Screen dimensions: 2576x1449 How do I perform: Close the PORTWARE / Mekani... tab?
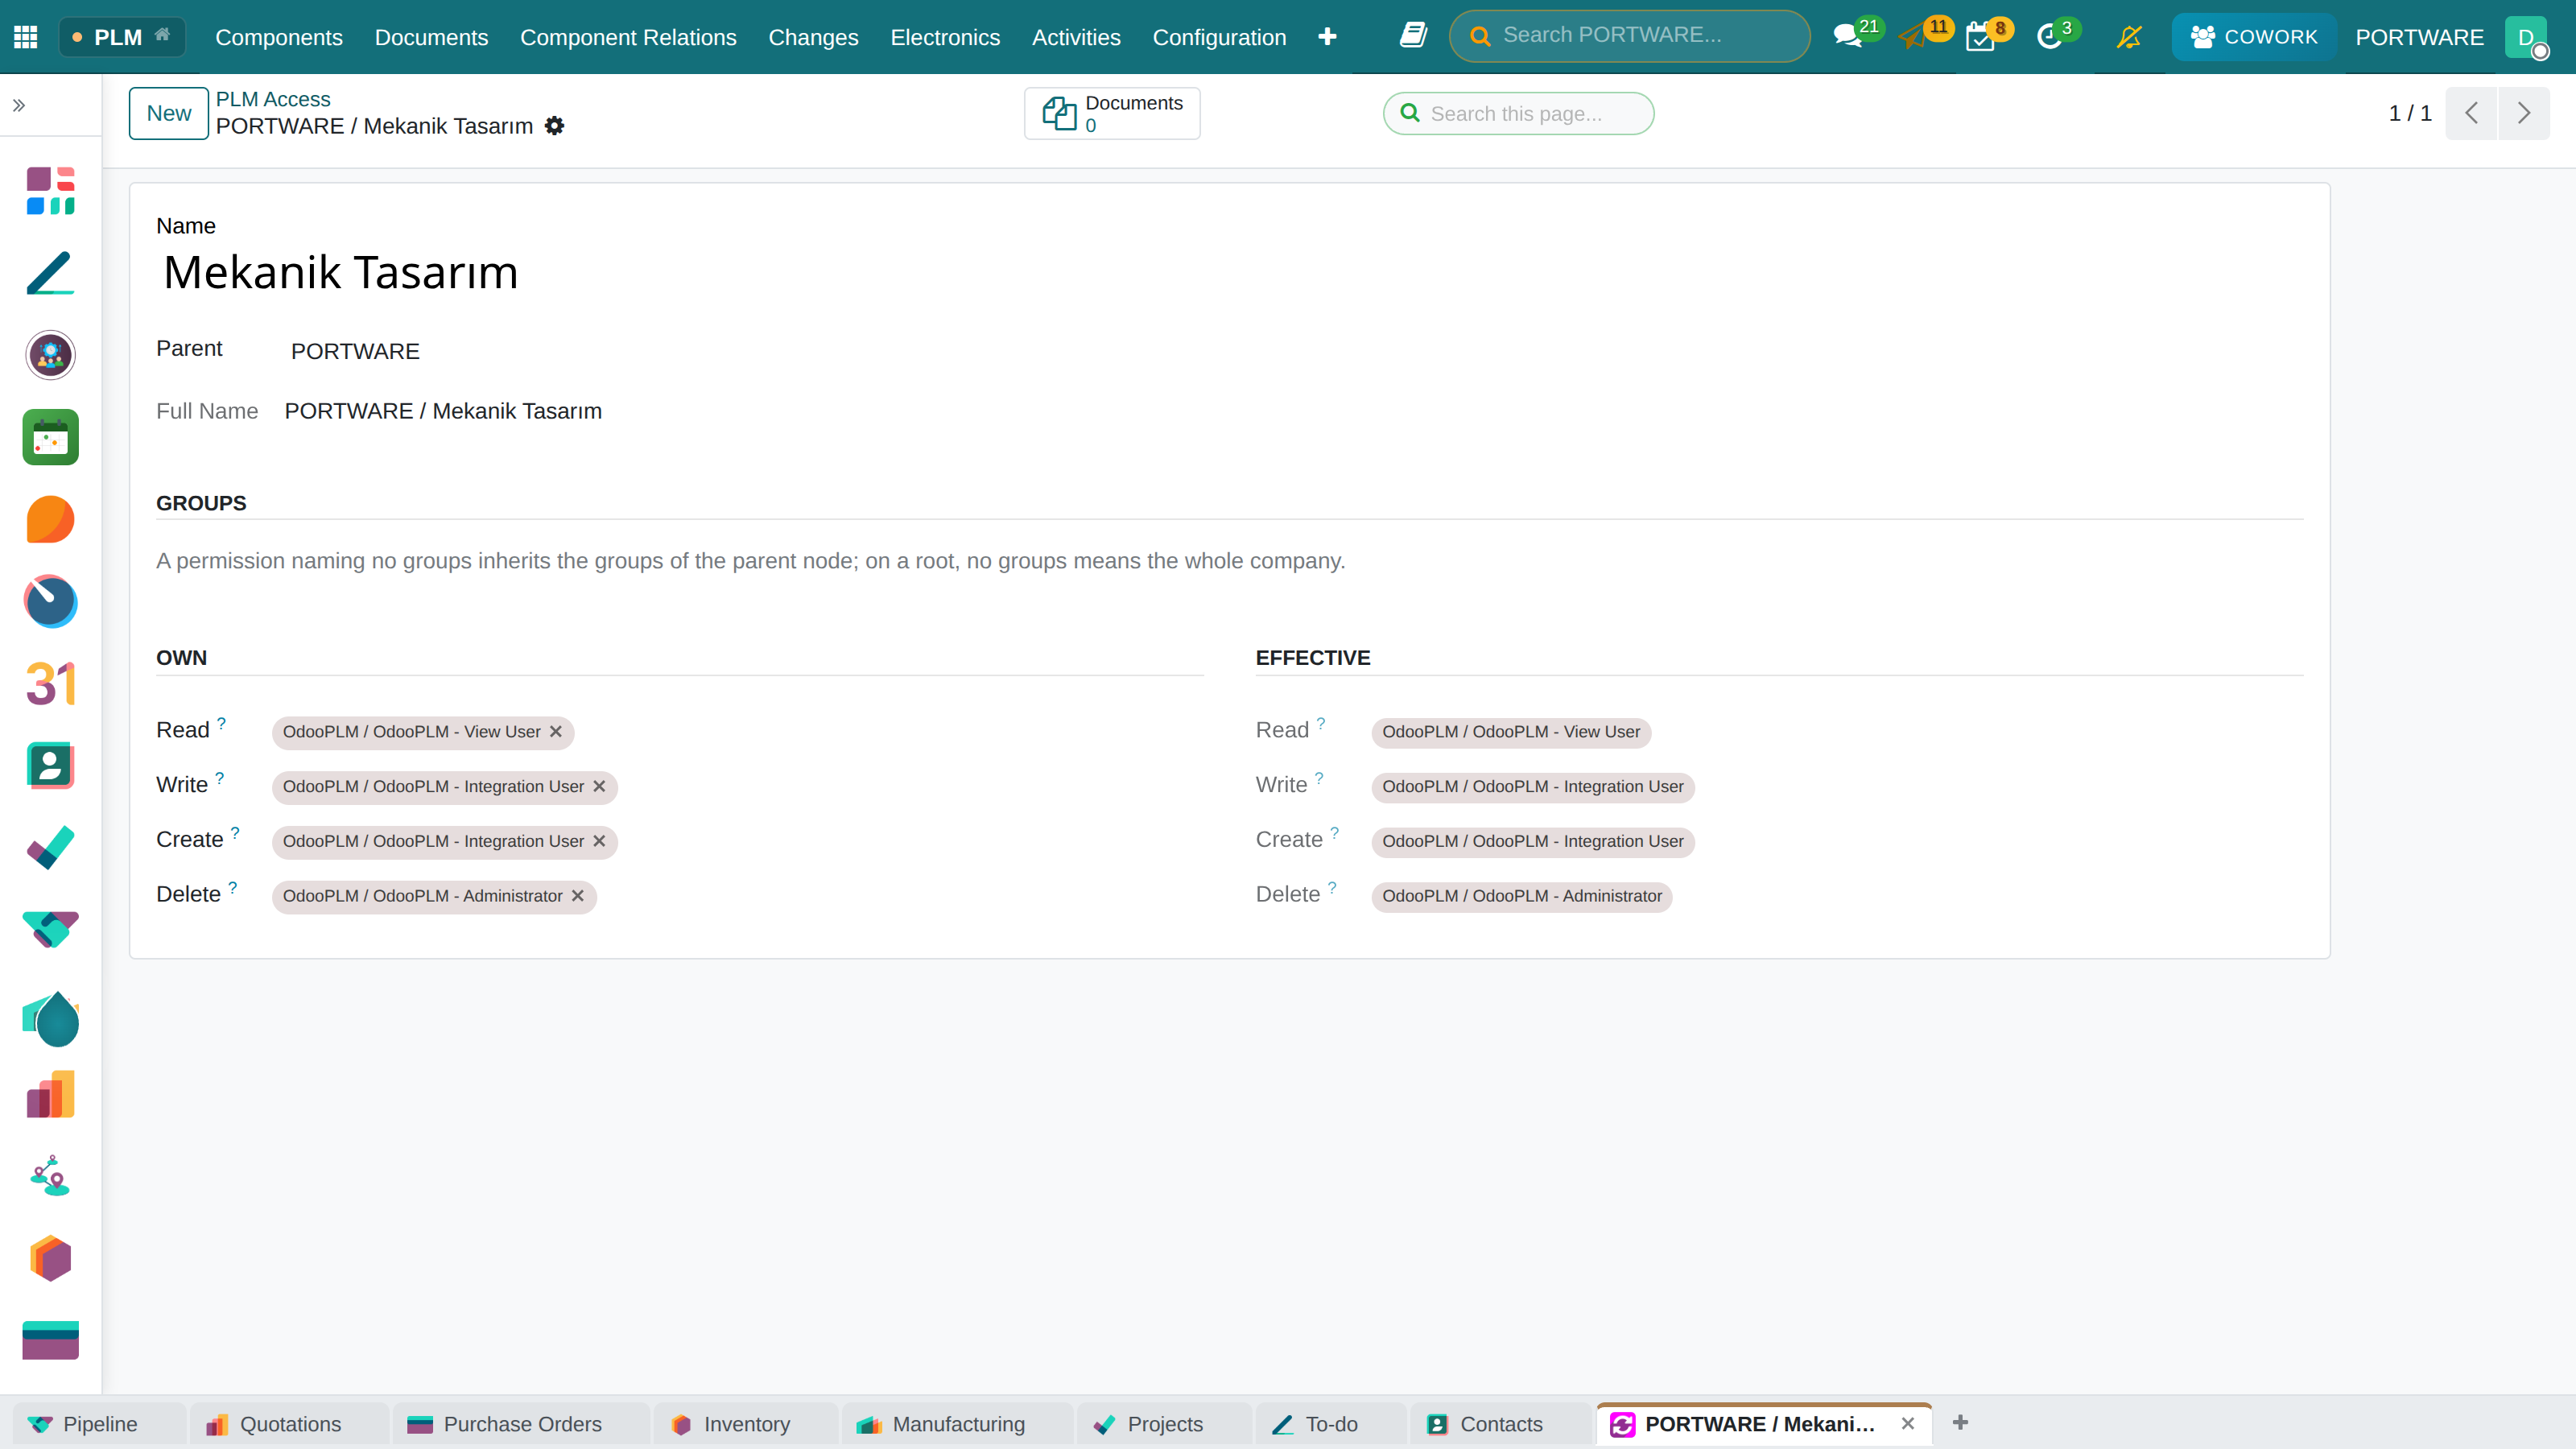click(x=1908, y=1423)
